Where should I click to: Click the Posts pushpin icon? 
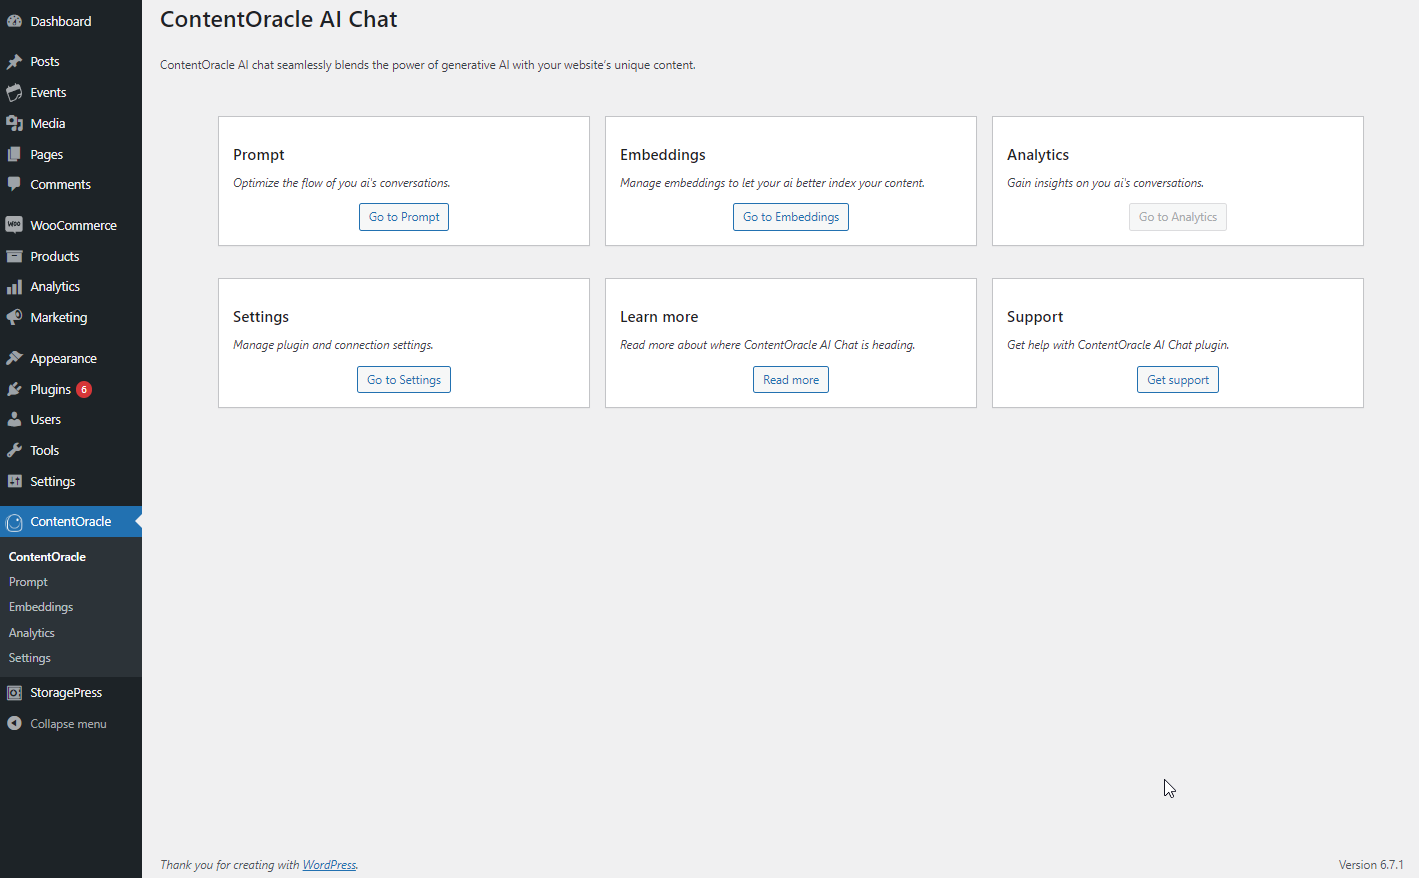(x=14, y=62)
